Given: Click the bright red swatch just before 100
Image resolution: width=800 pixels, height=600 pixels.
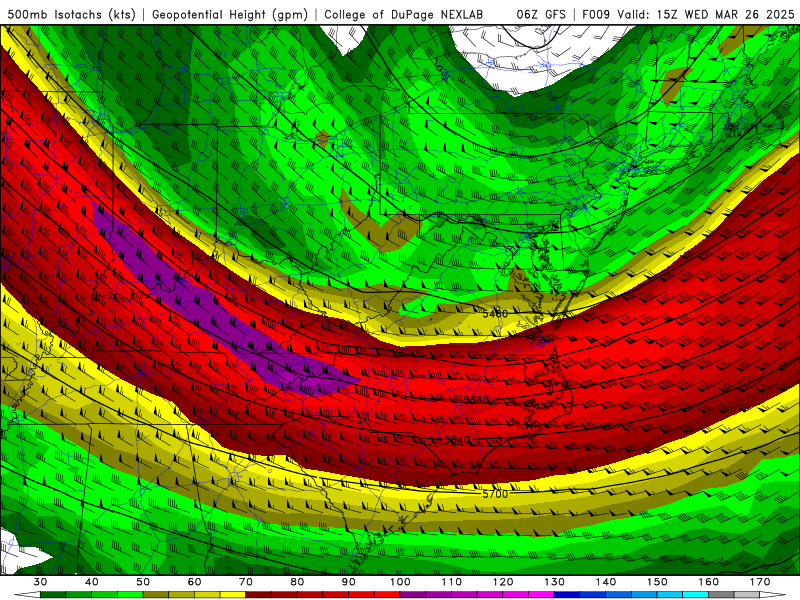Looking at the screenshot, I should tap(387, 595).
